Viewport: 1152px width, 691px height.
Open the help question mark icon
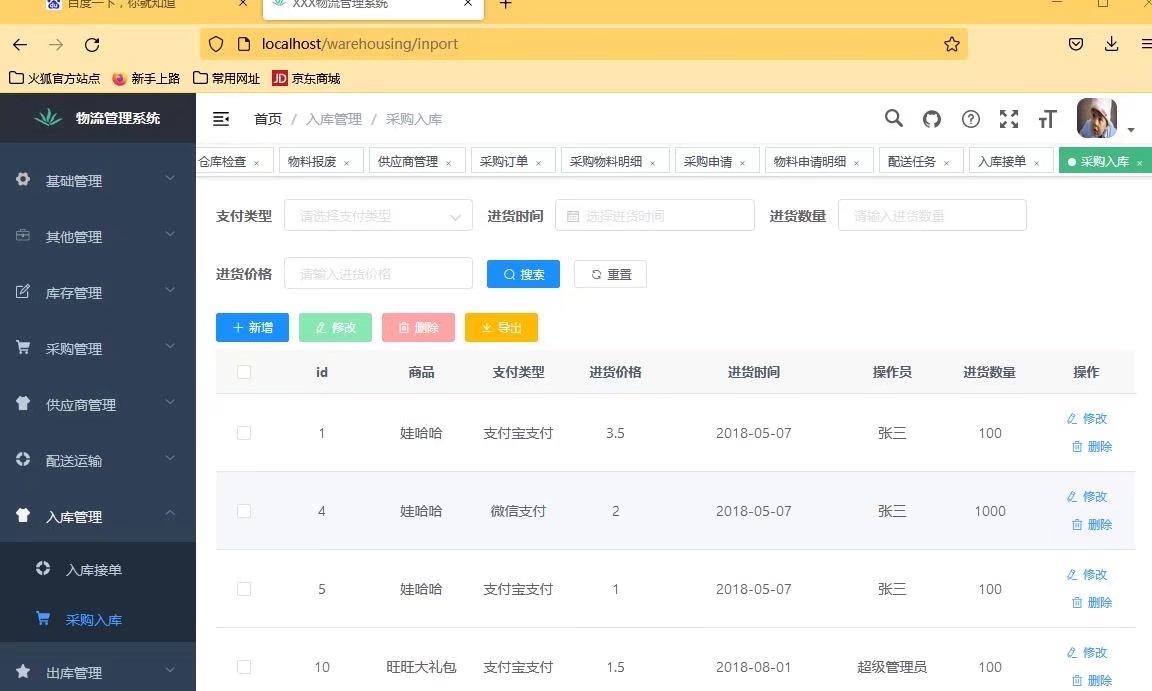coord(971,119)
